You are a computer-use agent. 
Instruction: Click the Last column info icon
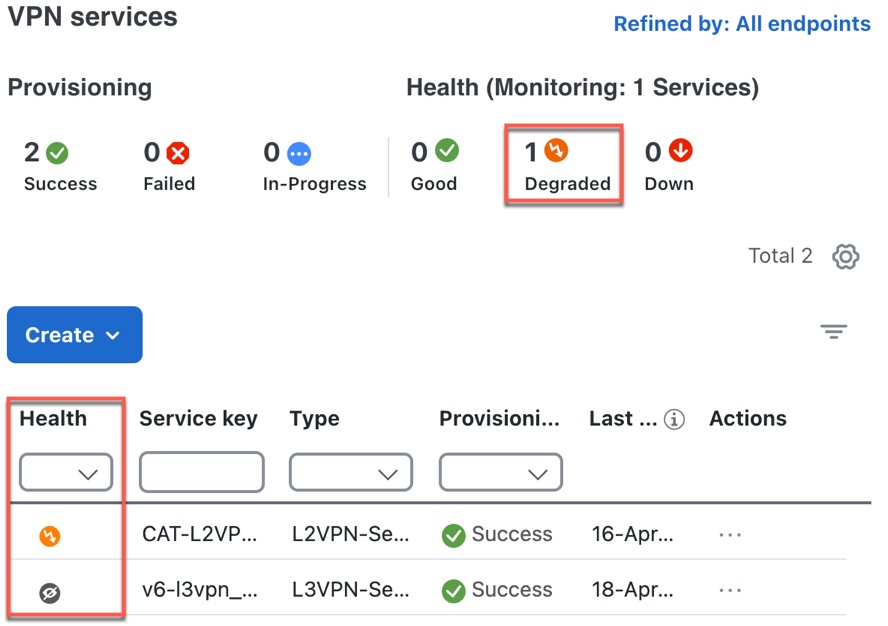click(674, 420)
